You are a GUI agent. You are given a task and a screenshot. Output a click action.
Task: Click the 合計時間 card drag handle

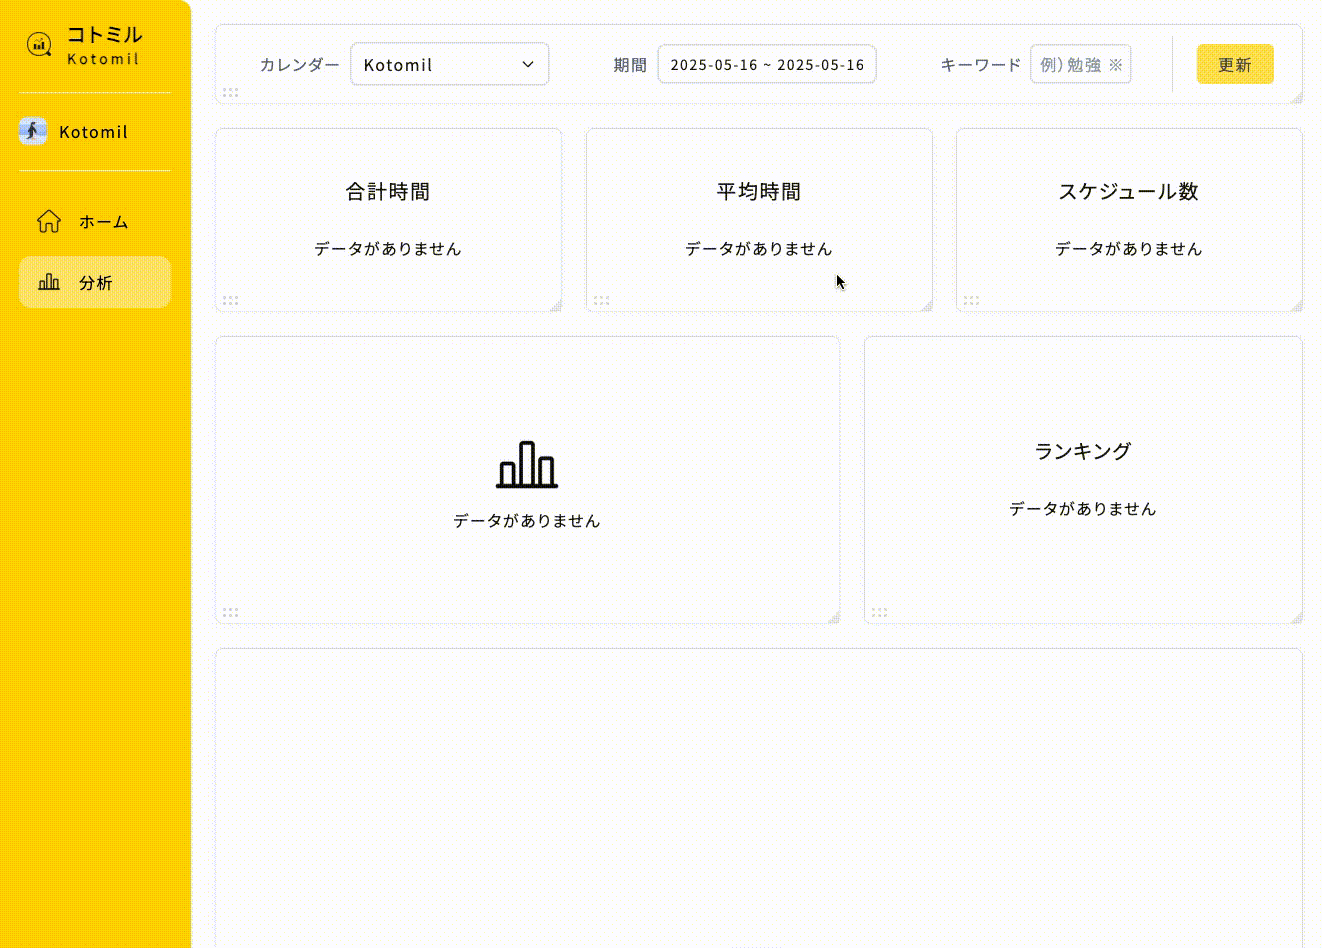[x=231, y=300]
